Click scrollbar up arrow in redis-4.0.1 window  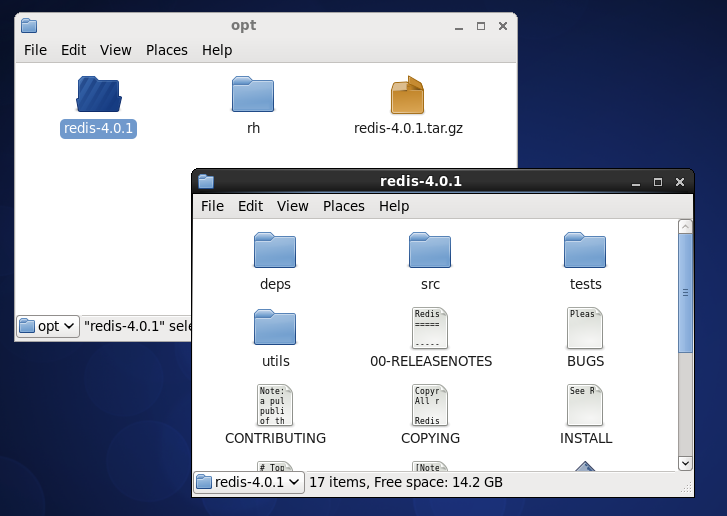tap(685, 226)
